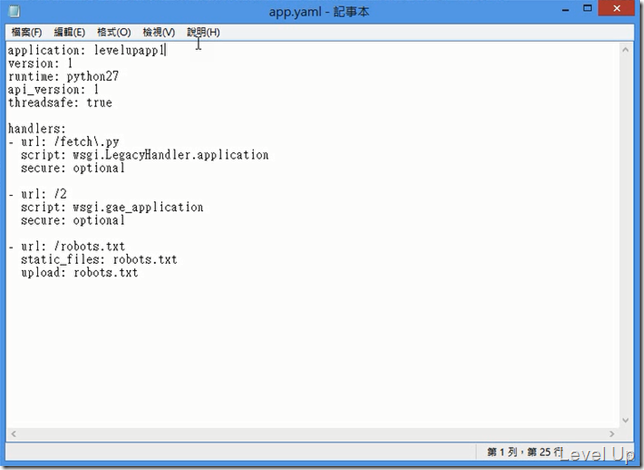Maximize the Notepad window
This screenshot has height=470, width=644.
tap(587, 8)
